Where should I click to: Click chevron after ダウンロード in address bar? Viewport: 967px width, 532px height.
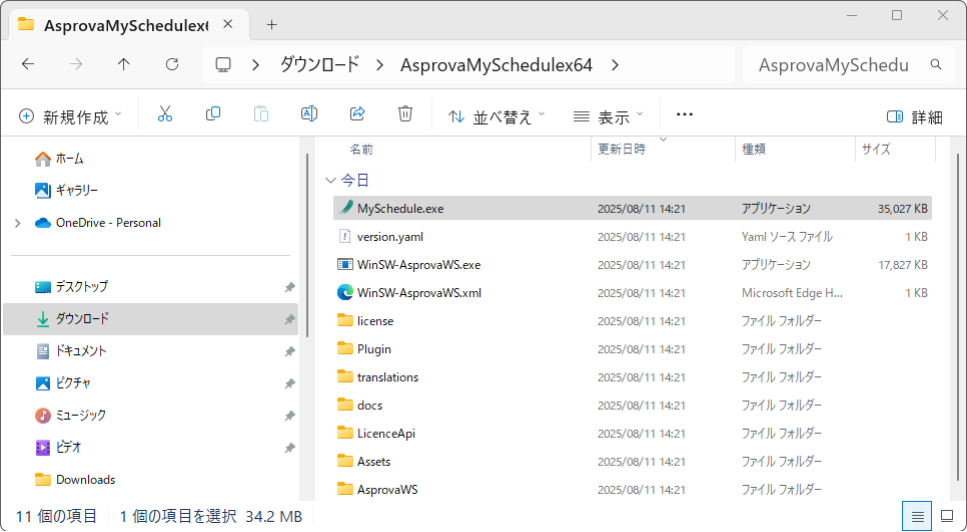(x=380, y=65)
